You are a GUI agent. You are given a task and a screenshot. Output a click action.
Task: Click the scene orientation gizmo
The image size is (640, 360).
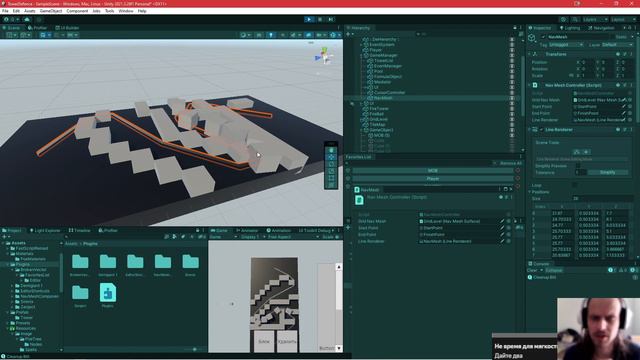(324, 56)
